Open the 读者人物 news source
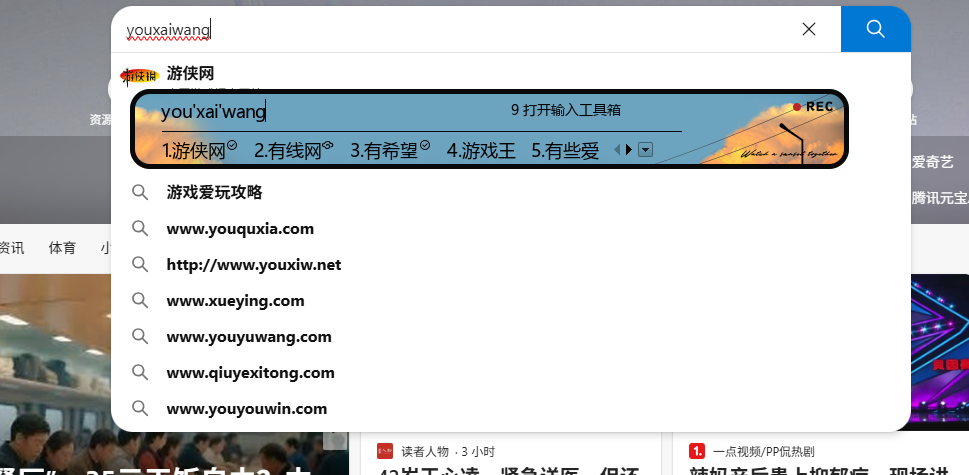Image resolution: width=969 pixels, height=475 pixels. pos(425,452)
